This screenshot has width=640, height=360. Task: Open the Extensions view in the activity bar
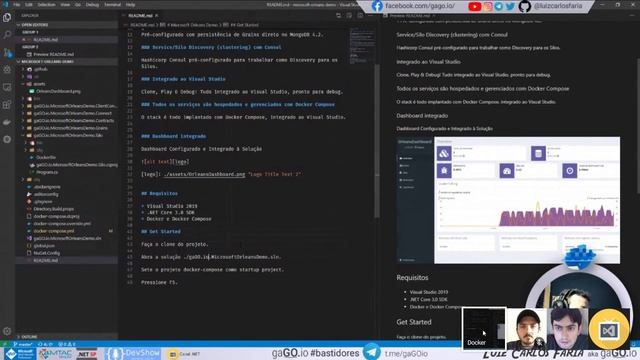(x=7, y=105)
